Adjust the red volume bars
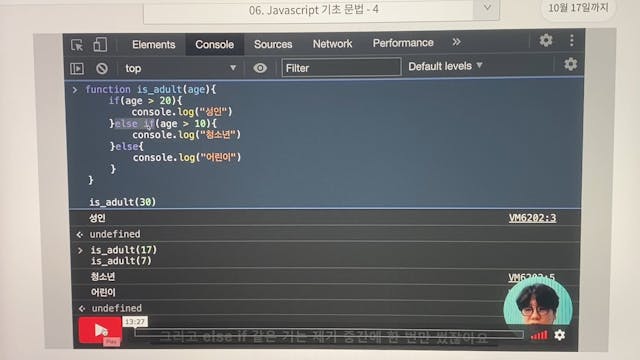The image size is (640, 360). click(539, 336)
